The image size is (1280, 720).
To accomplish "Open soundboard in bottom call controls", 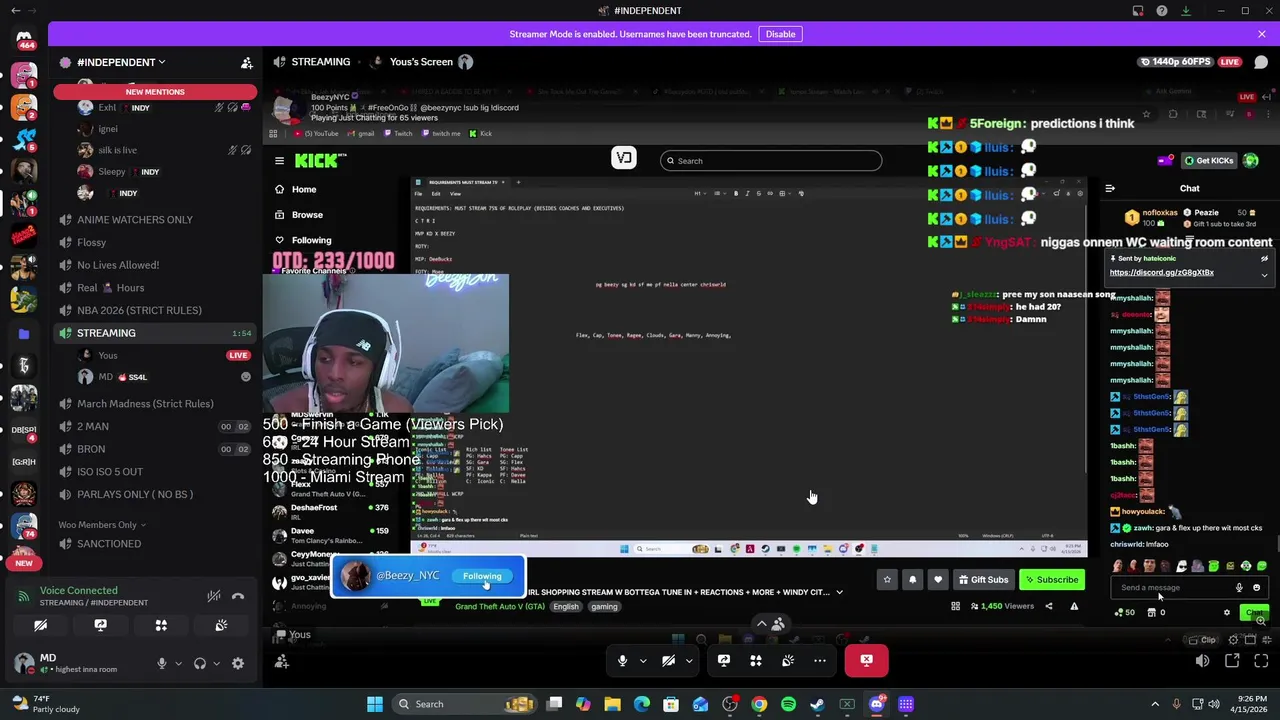I will coord(788,660).
